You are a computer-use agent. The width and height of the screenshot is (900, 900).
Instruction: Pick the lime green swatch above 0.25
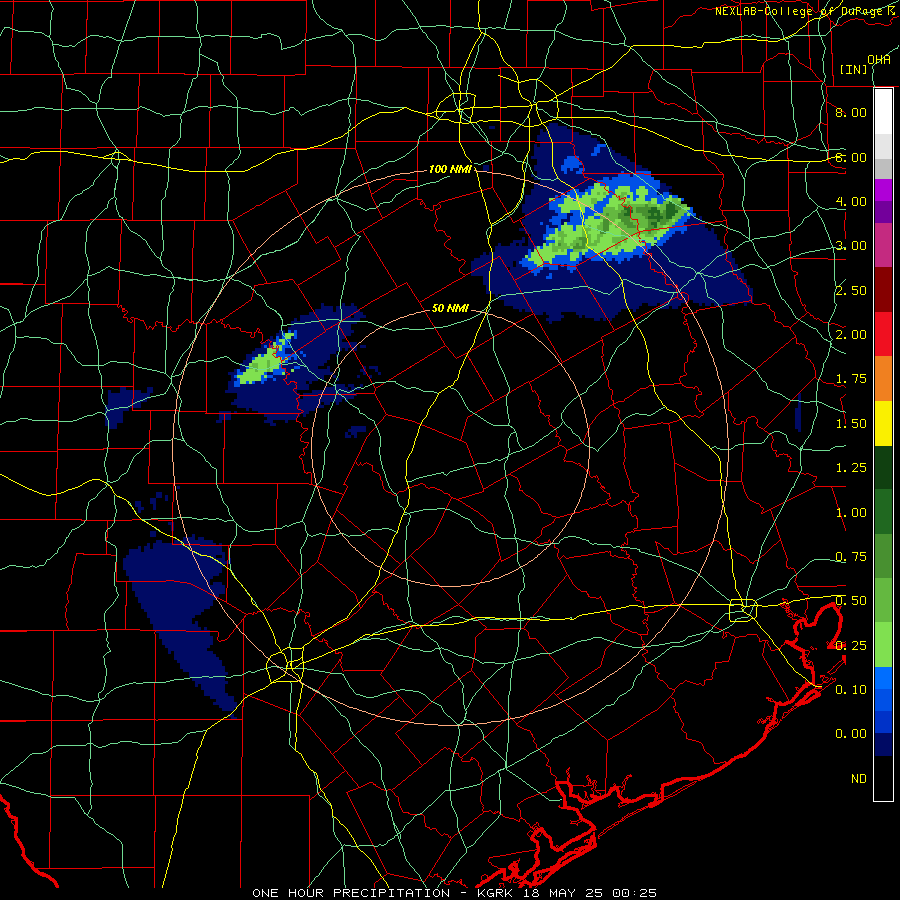point(883,645)
